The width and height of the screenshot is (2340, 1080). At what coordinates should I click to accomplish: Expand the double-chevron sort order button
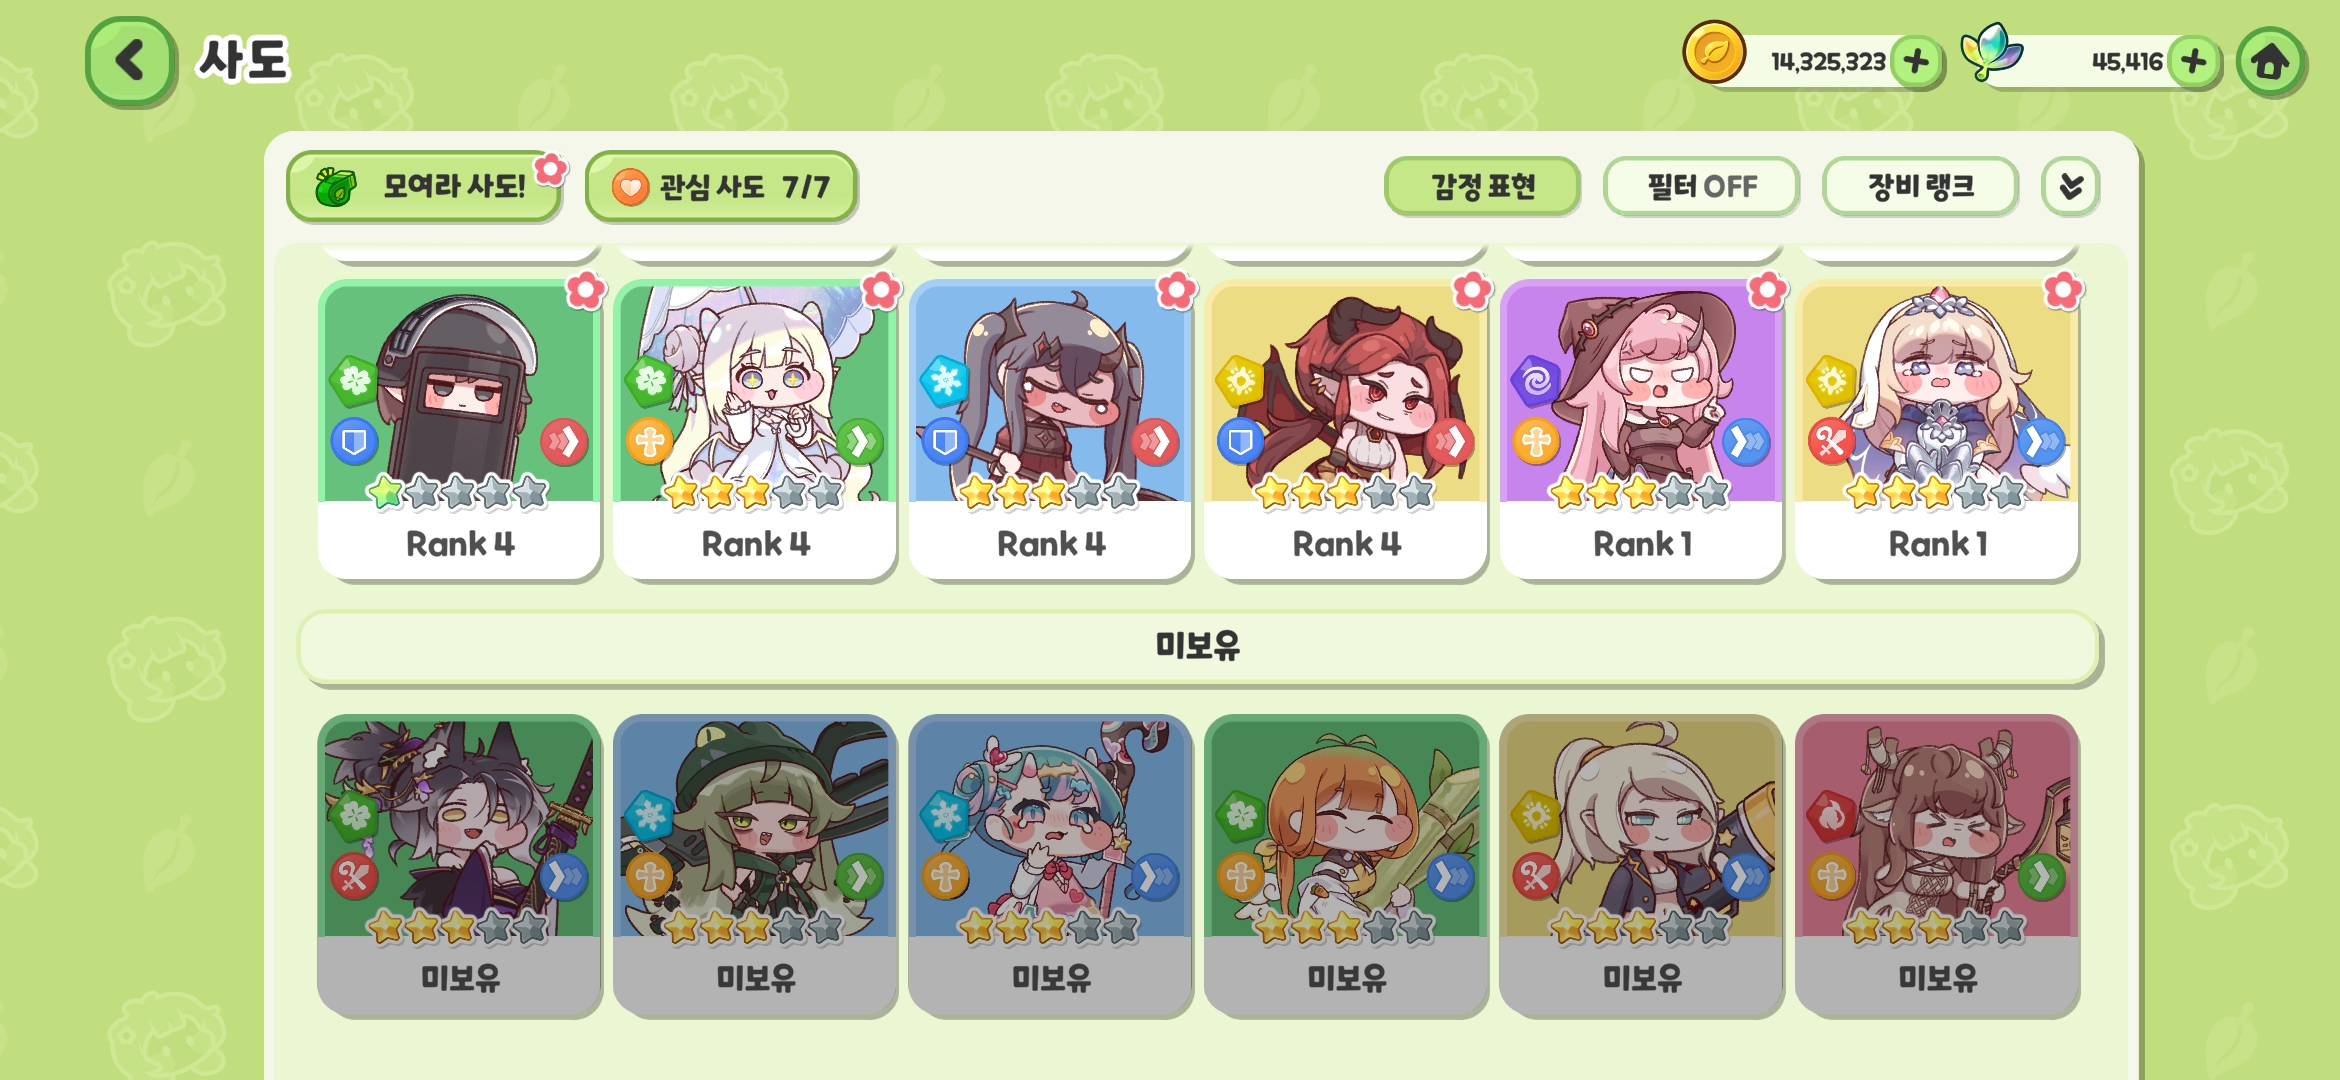click(x=2071, y=186)
